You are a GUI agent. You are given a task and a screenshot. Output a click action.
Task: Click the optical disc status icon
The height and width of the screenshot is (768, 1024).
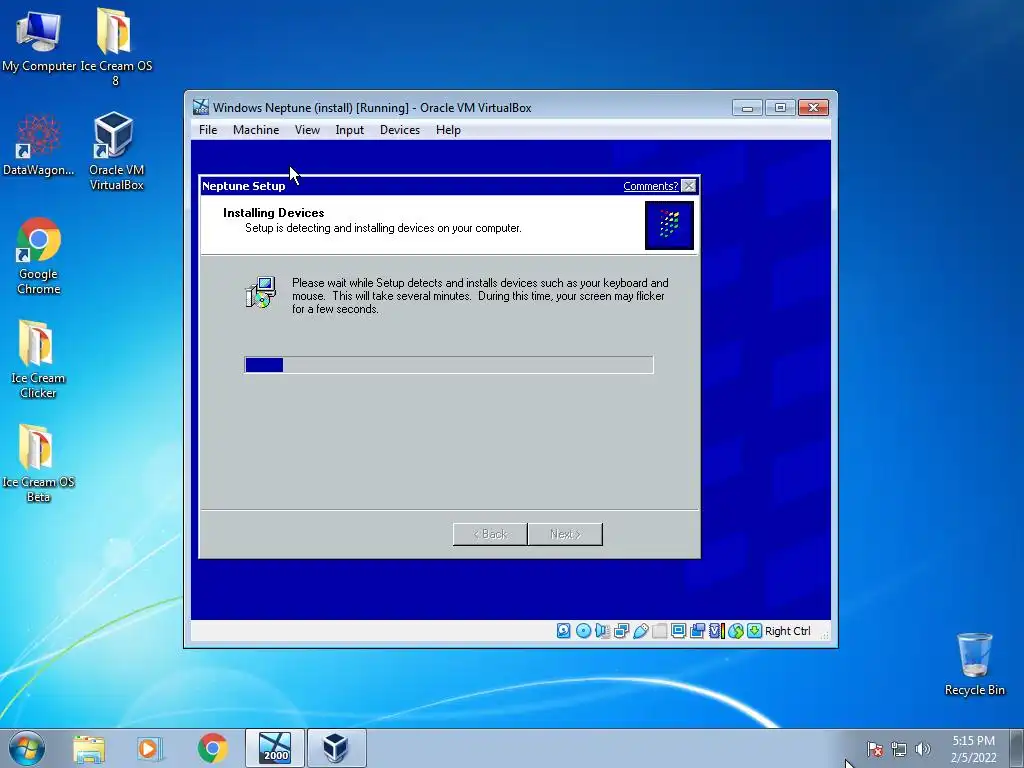[583, 630]
